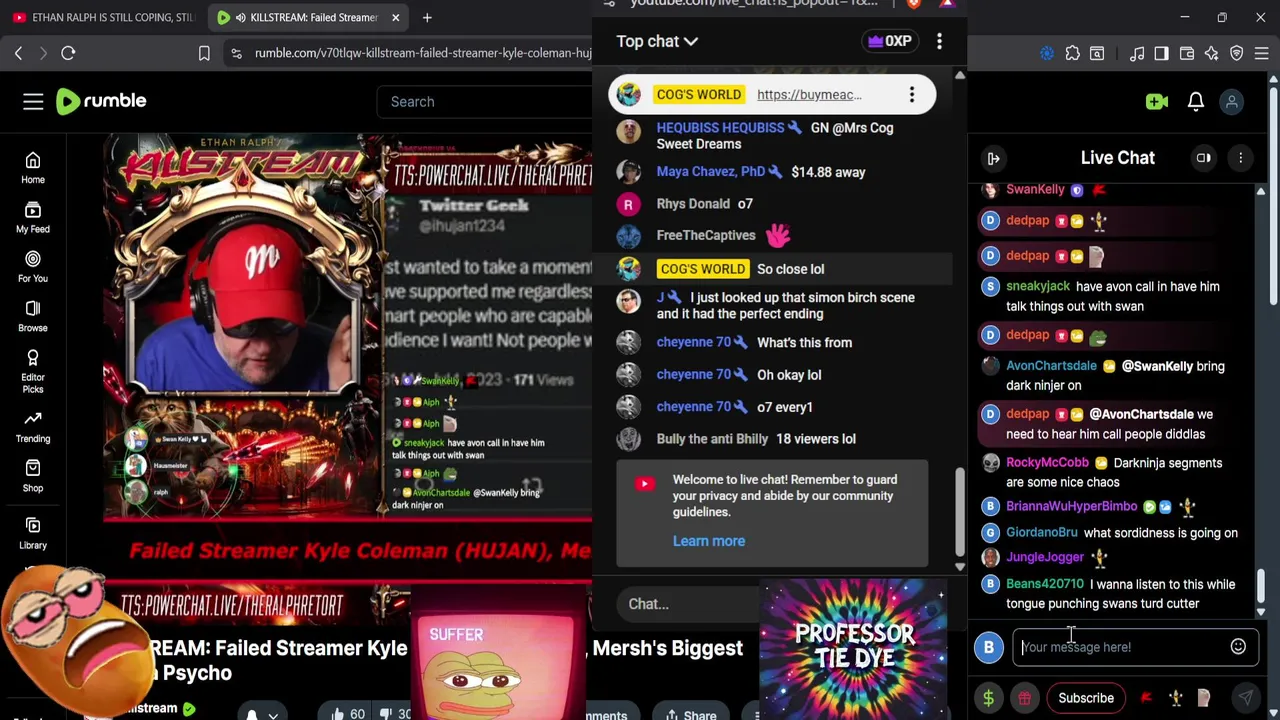Switch to the ETHAN RALPH IS STILL COPING tab
The height and width of the screenshot is (720, 1280).
[x=103, y=17]
